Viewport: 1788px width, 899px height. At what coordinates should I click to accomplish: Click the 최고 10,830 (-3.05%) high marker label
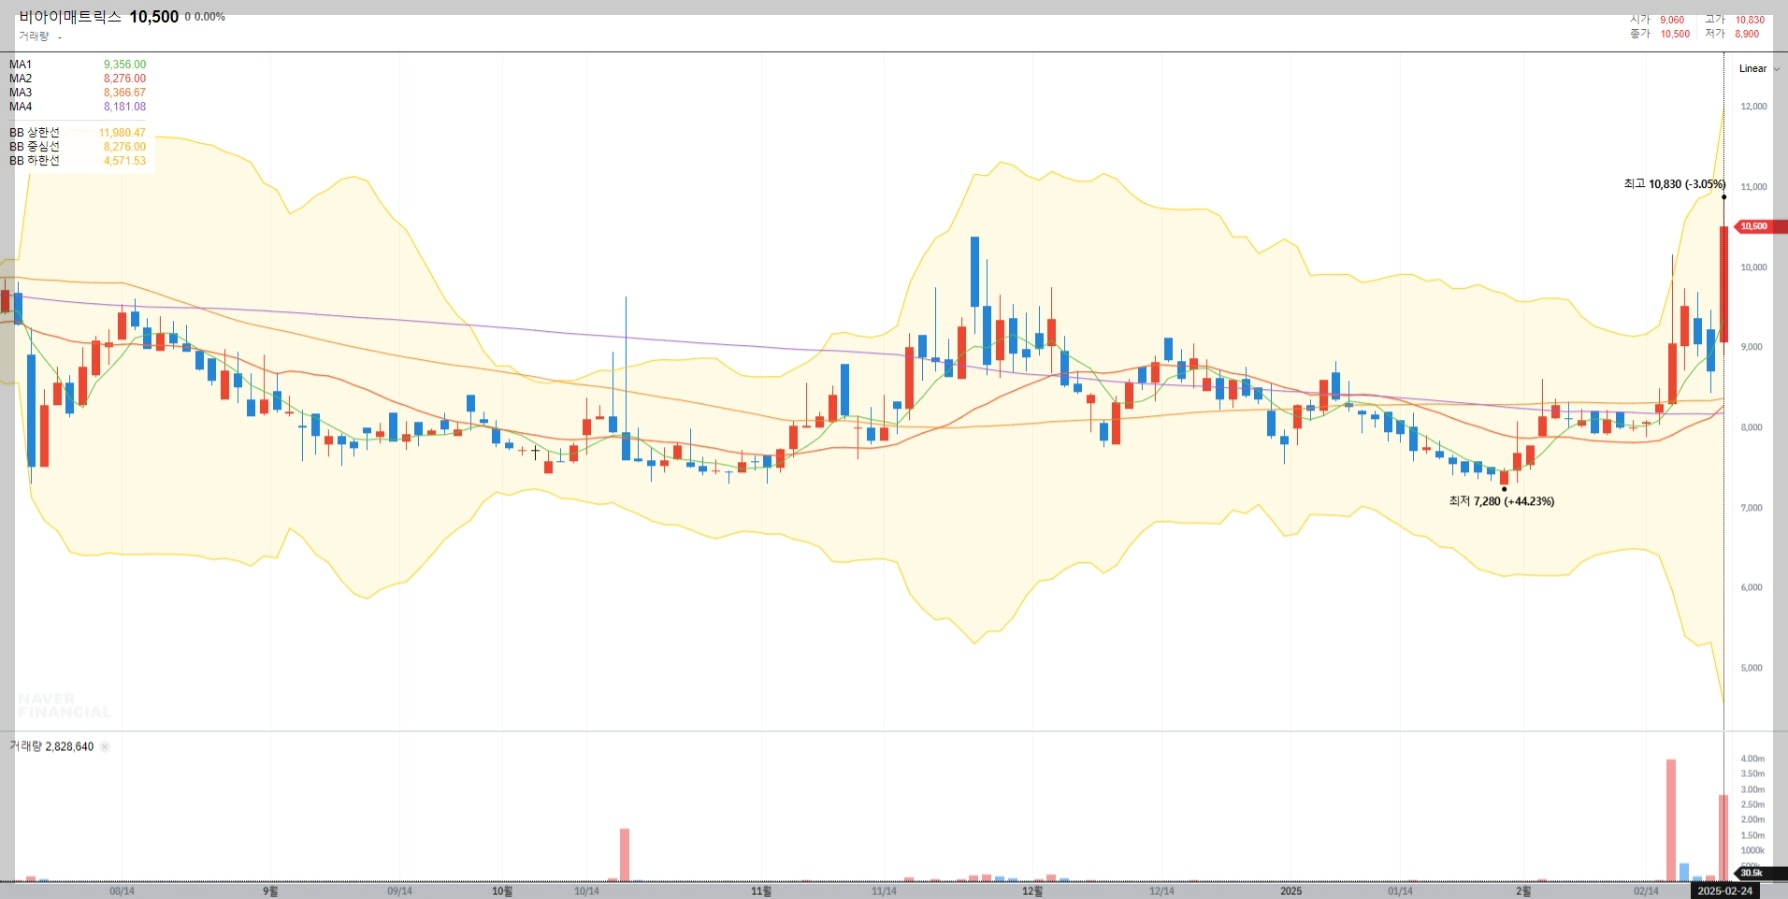tap(1674, 184)
